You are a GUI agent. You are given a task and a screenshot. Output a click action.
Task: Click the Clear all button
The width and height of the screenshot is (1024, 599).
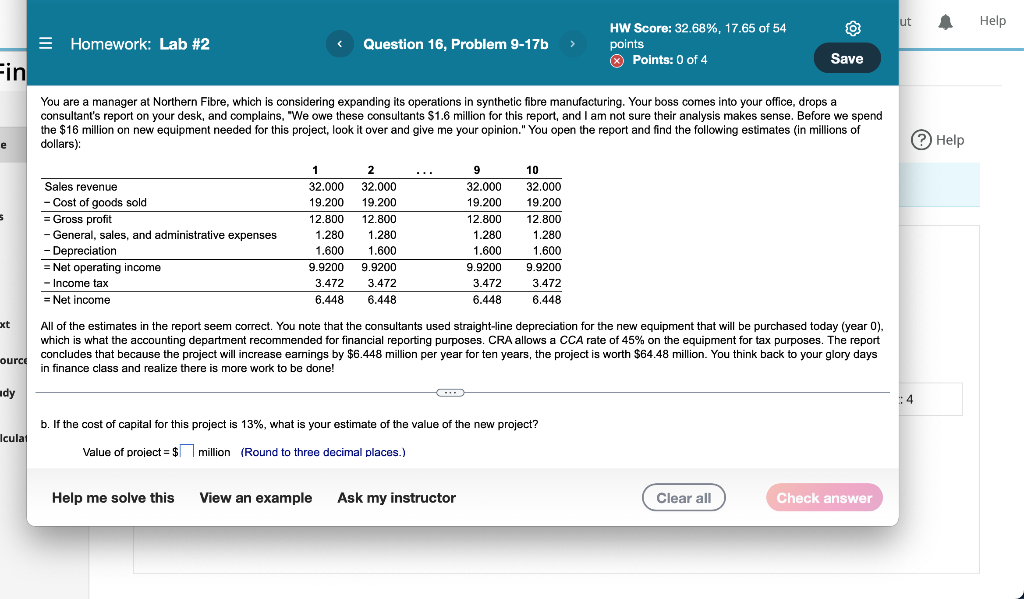[684, 498]
